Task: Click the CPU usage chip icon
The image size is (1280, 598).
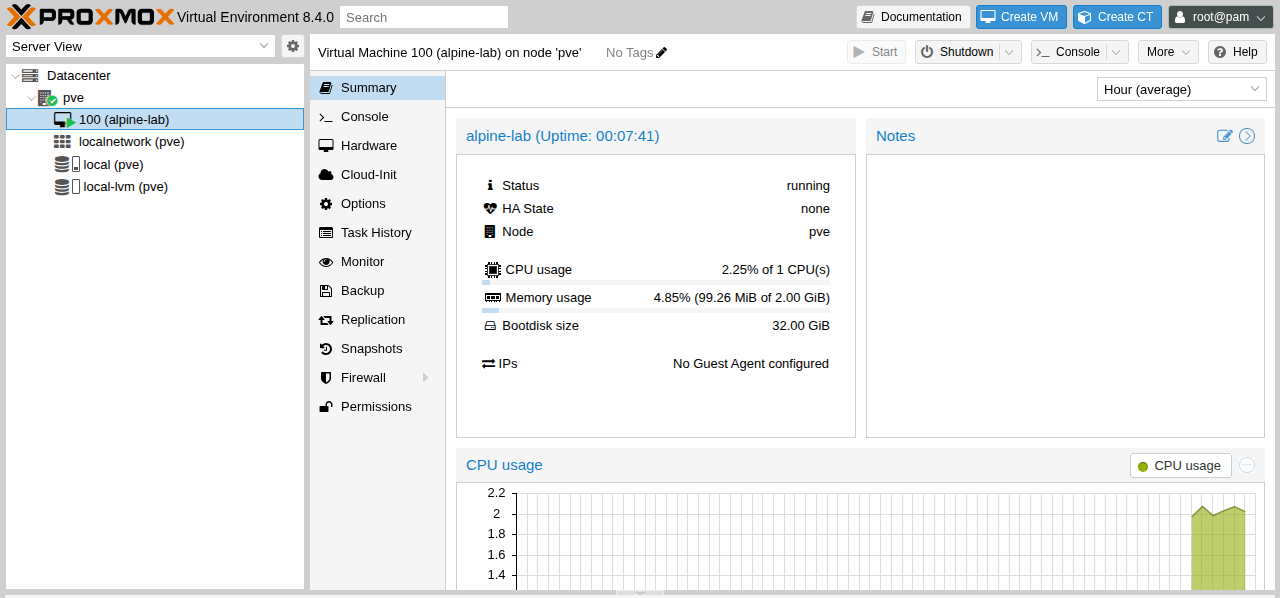Action: tap(492, 270)
